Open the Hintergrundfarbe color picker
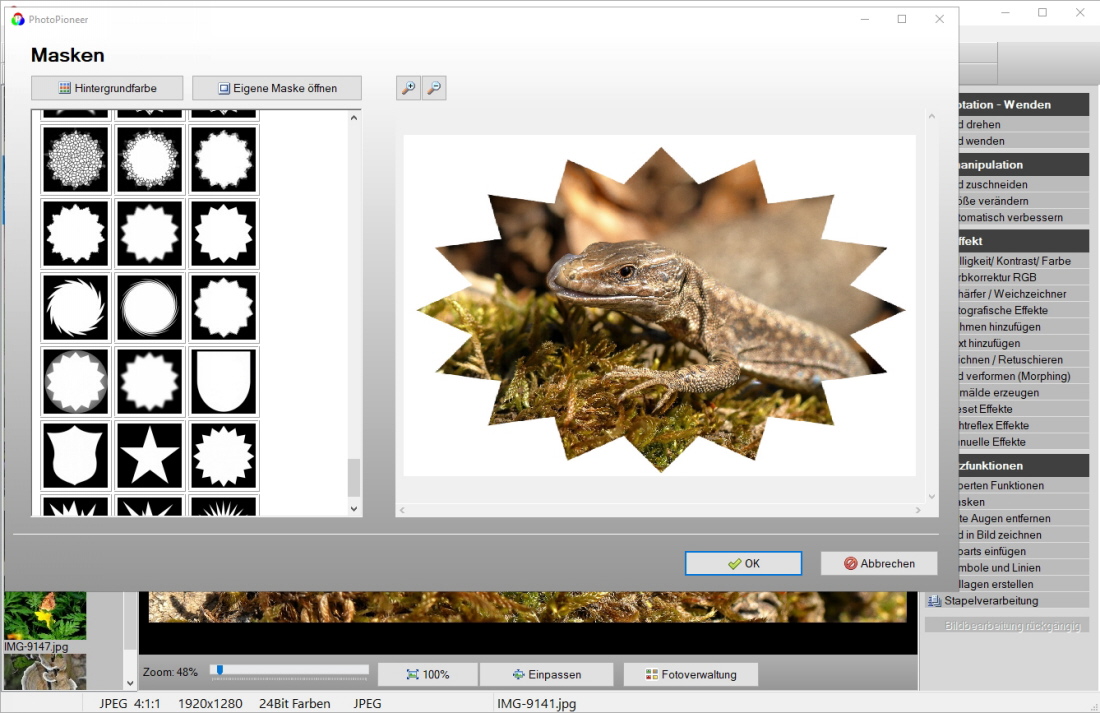Screen dimensions: 1100x713 [x=107, y=88]
